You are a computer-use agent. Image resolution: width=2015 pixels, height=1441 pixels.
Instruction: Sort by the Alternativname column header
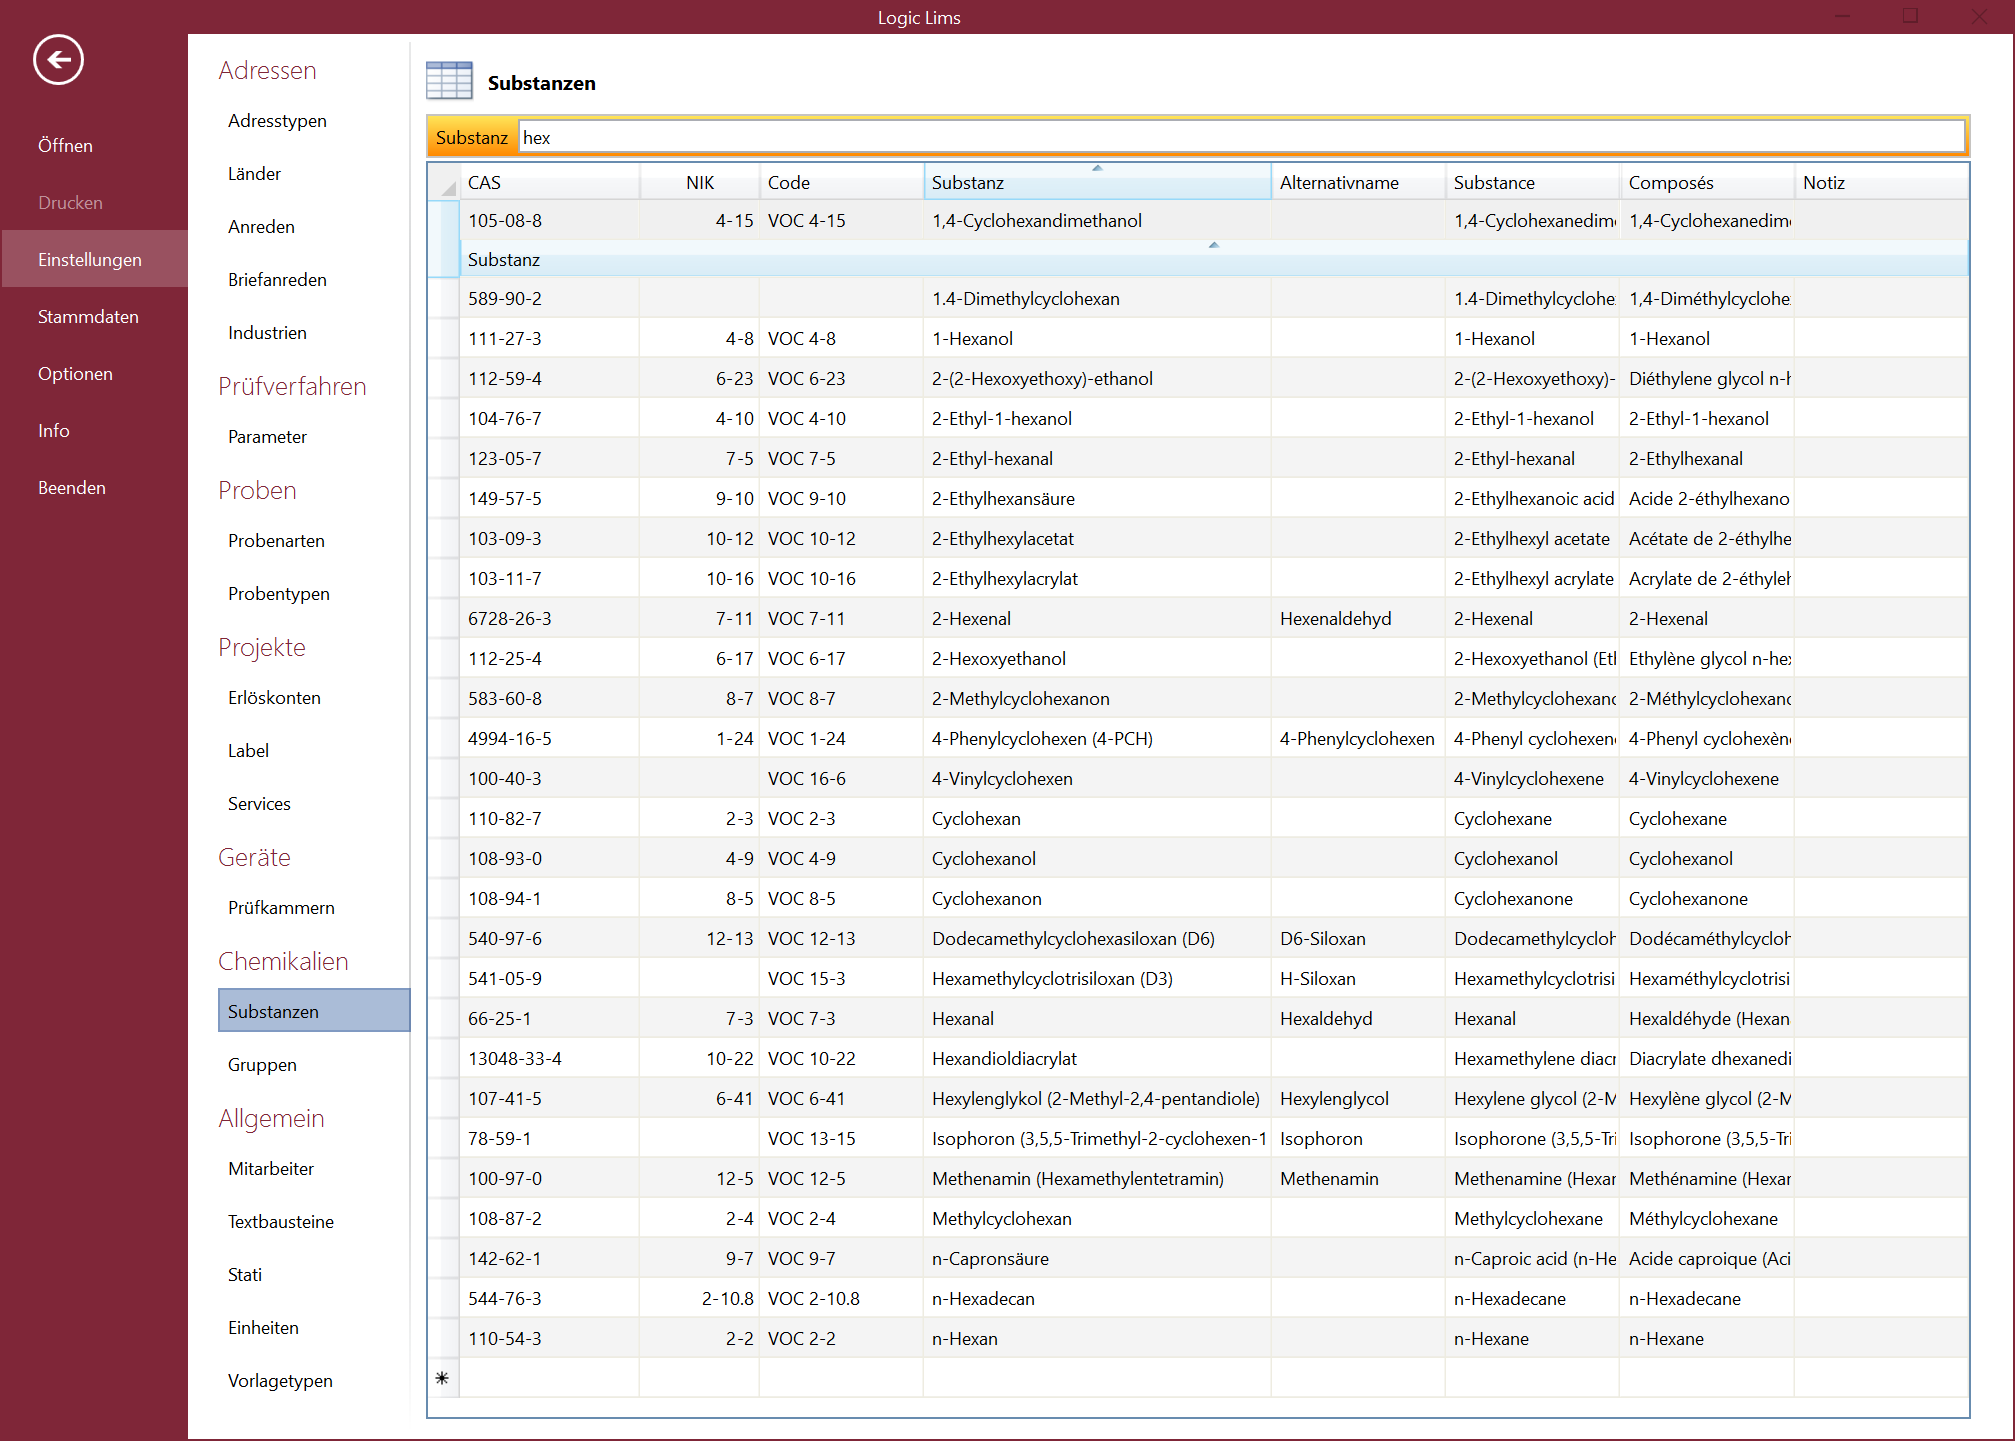coord(1358,183)
